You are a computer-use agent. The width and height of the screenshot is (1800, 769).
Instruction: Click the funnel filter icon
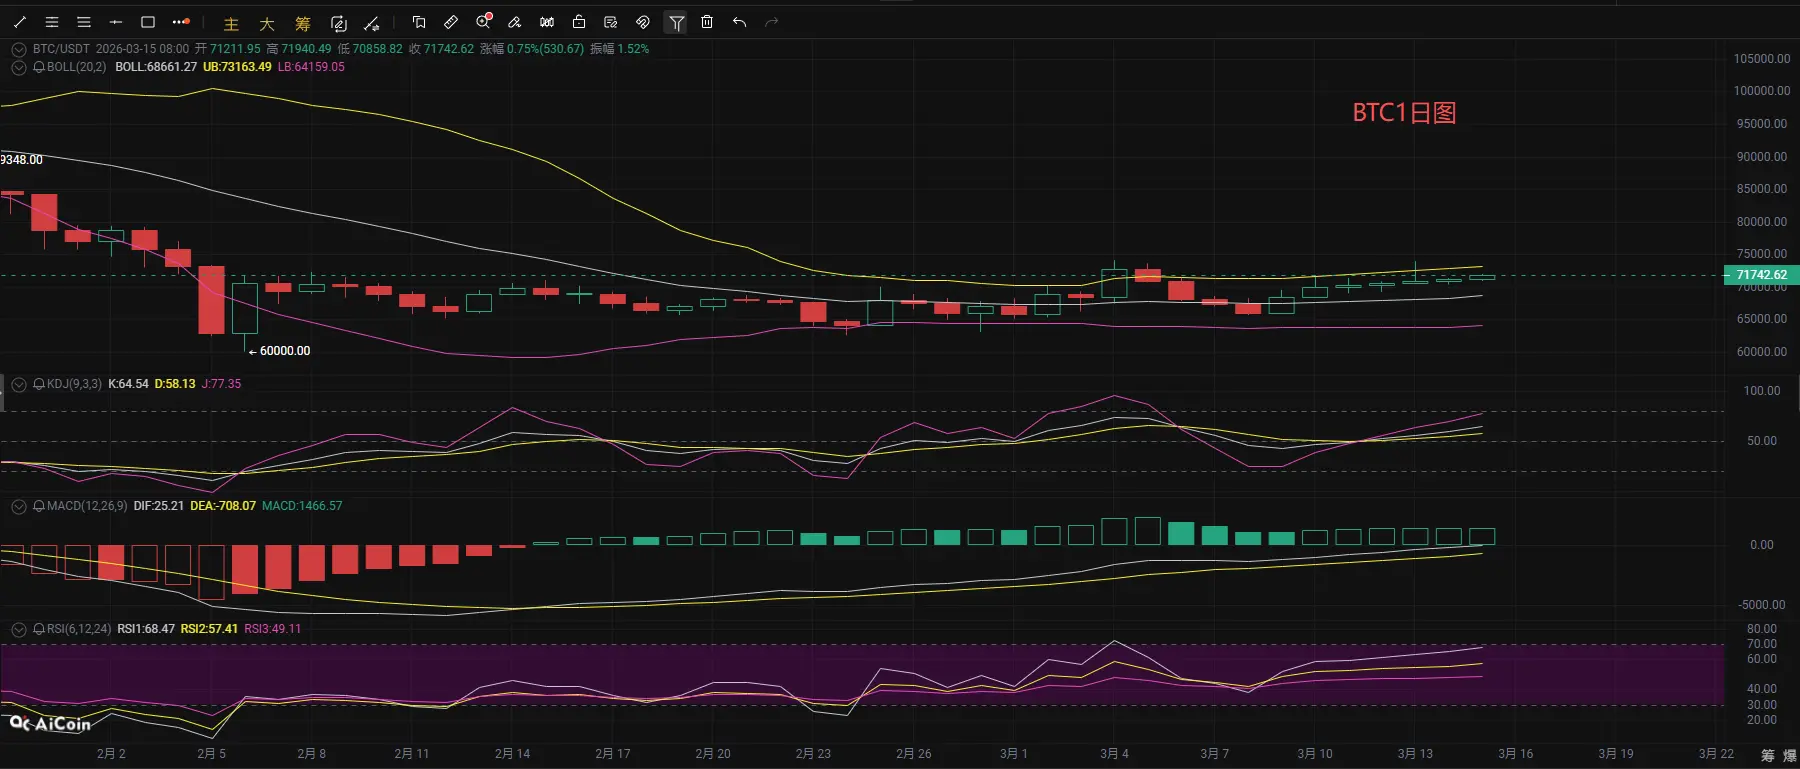coord(677,22)
